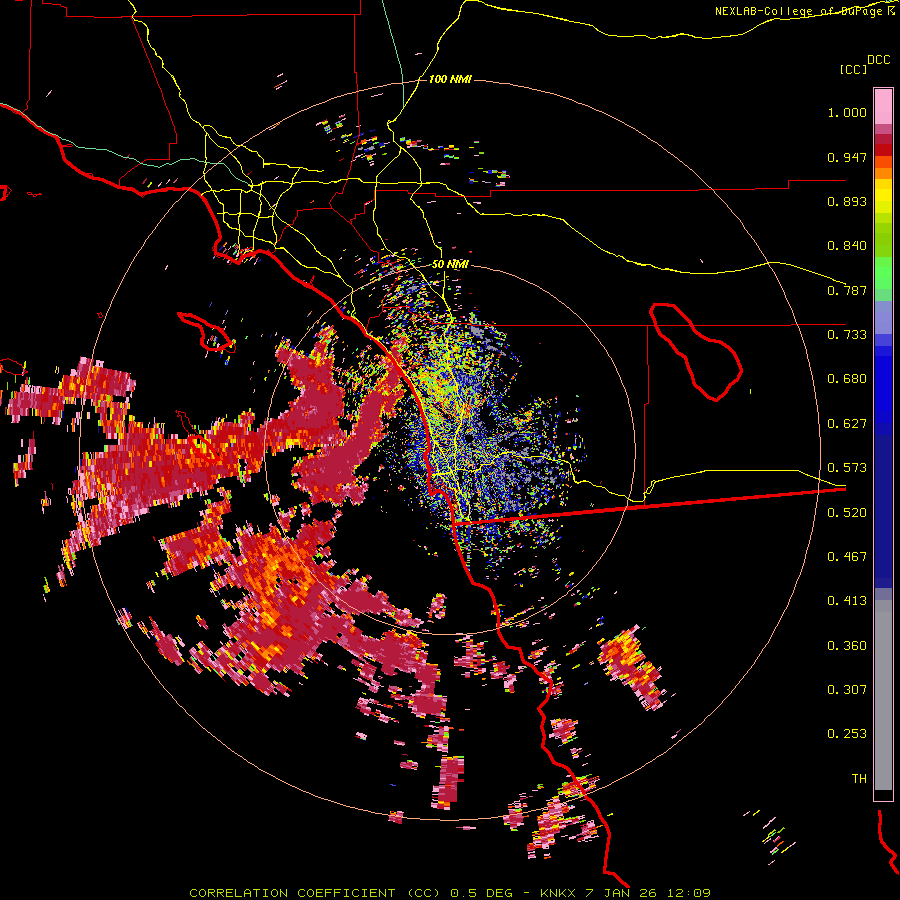
Task: Click the 0.307 value on the CC scale
Action: 847,690
